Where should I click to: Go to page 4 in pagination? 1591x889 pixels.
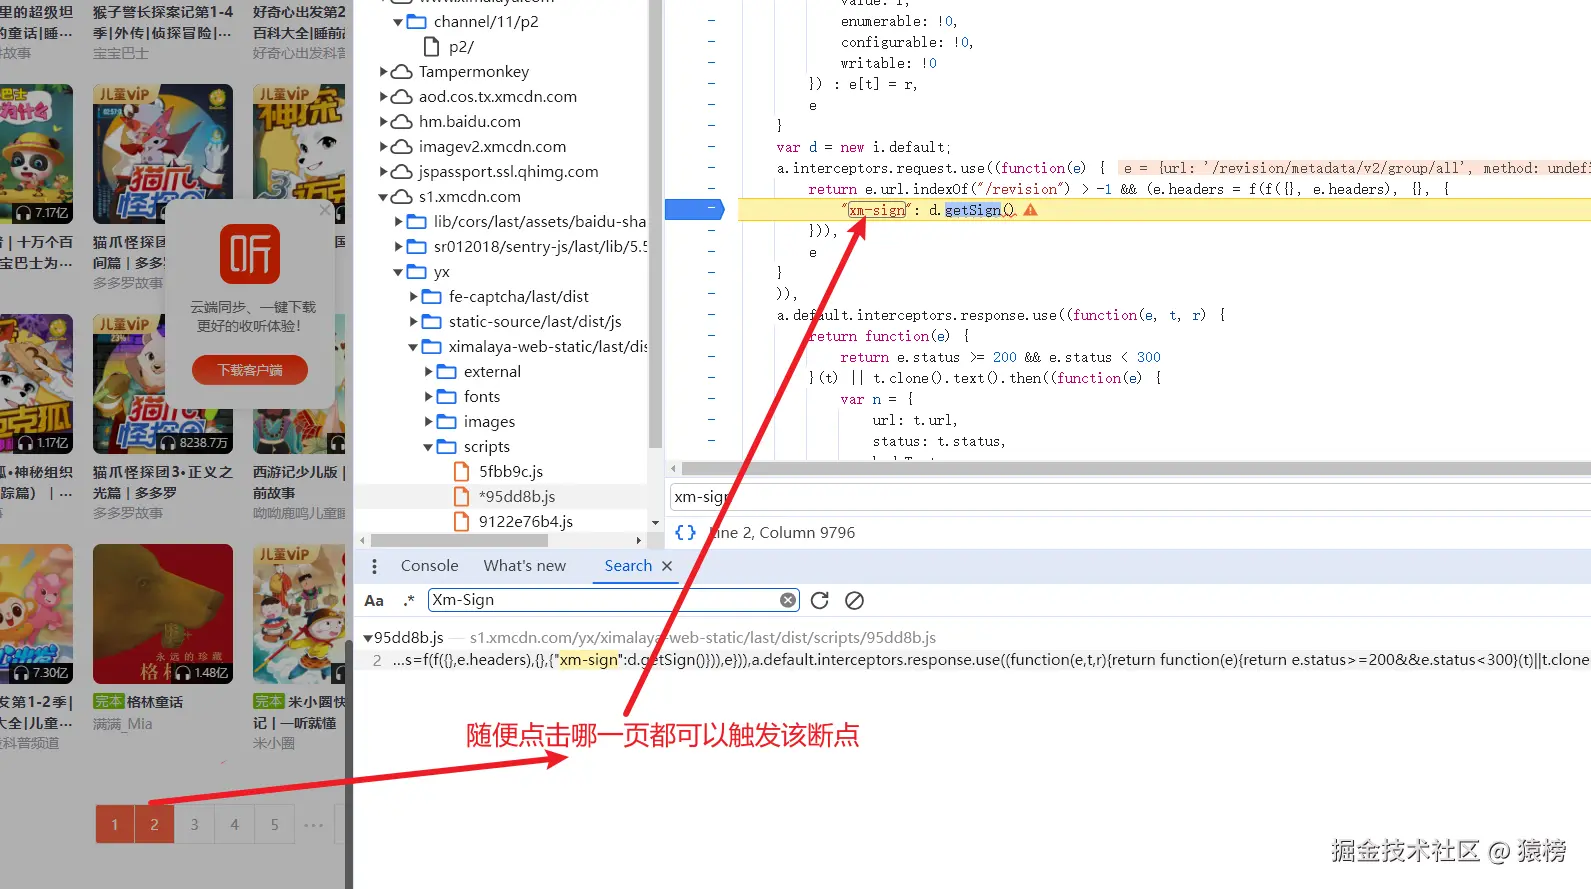tap(234, 824)
